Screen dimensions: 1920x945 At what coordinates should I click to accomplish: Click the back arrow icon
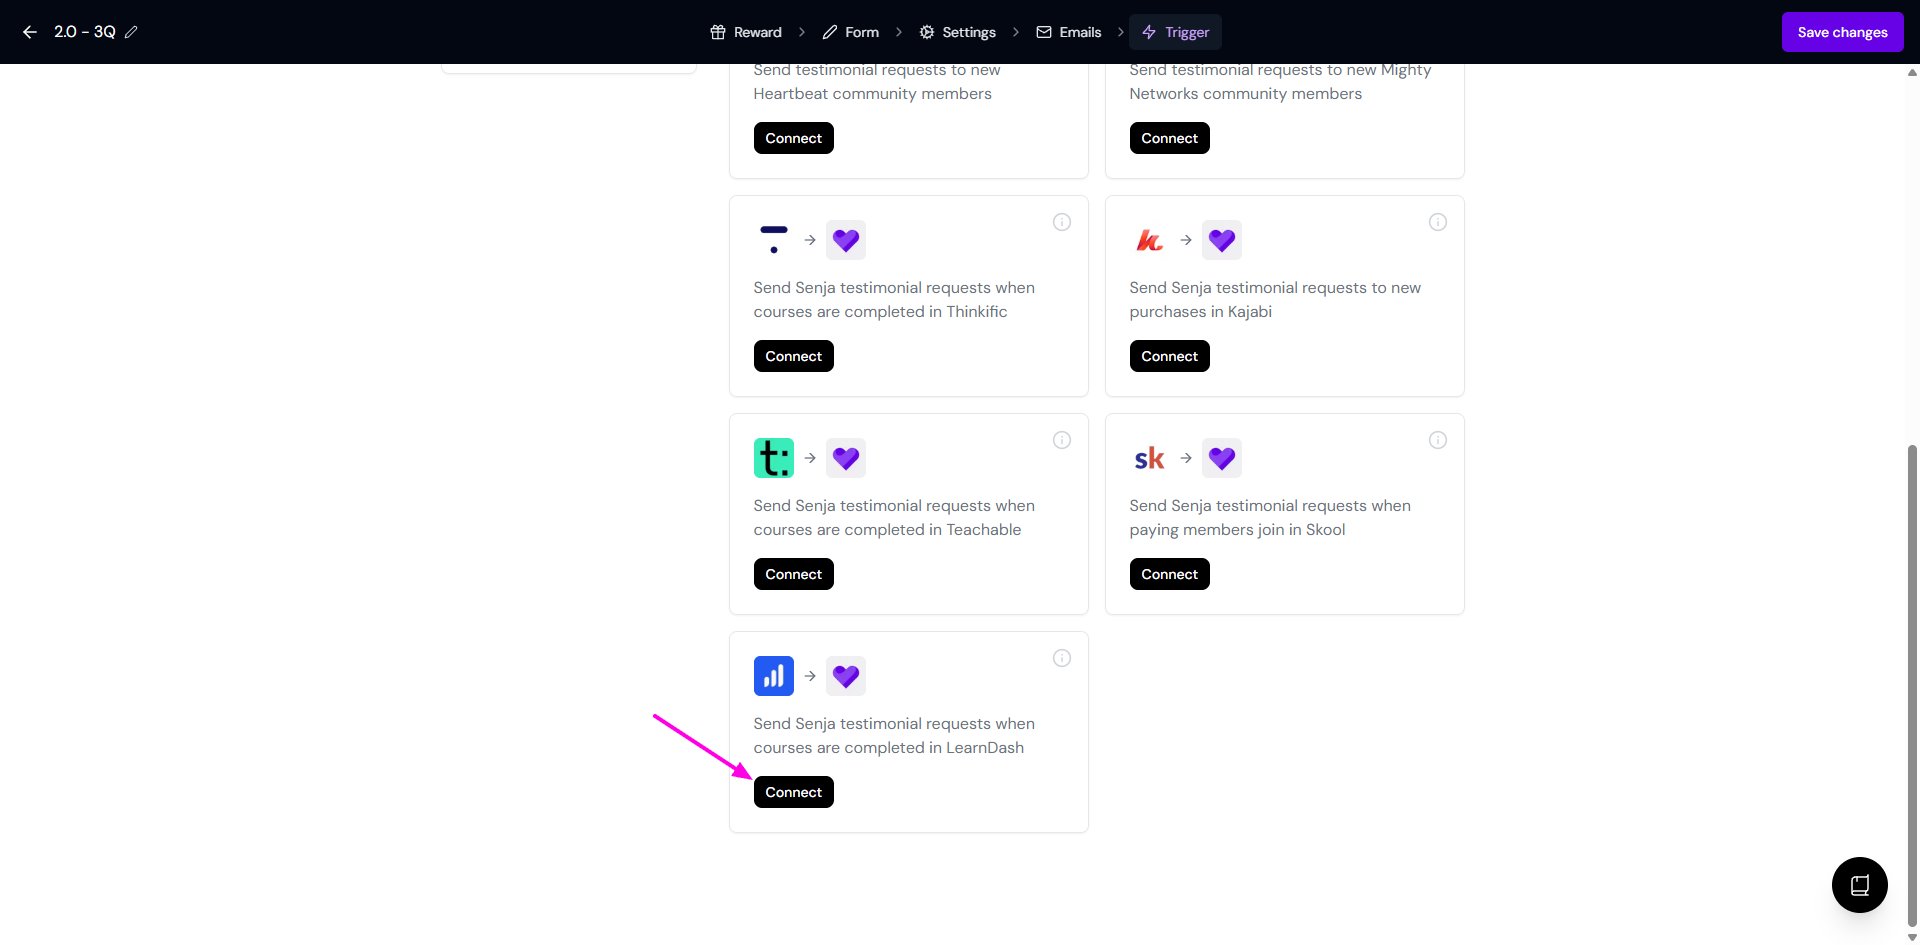(x=30, y=32)
